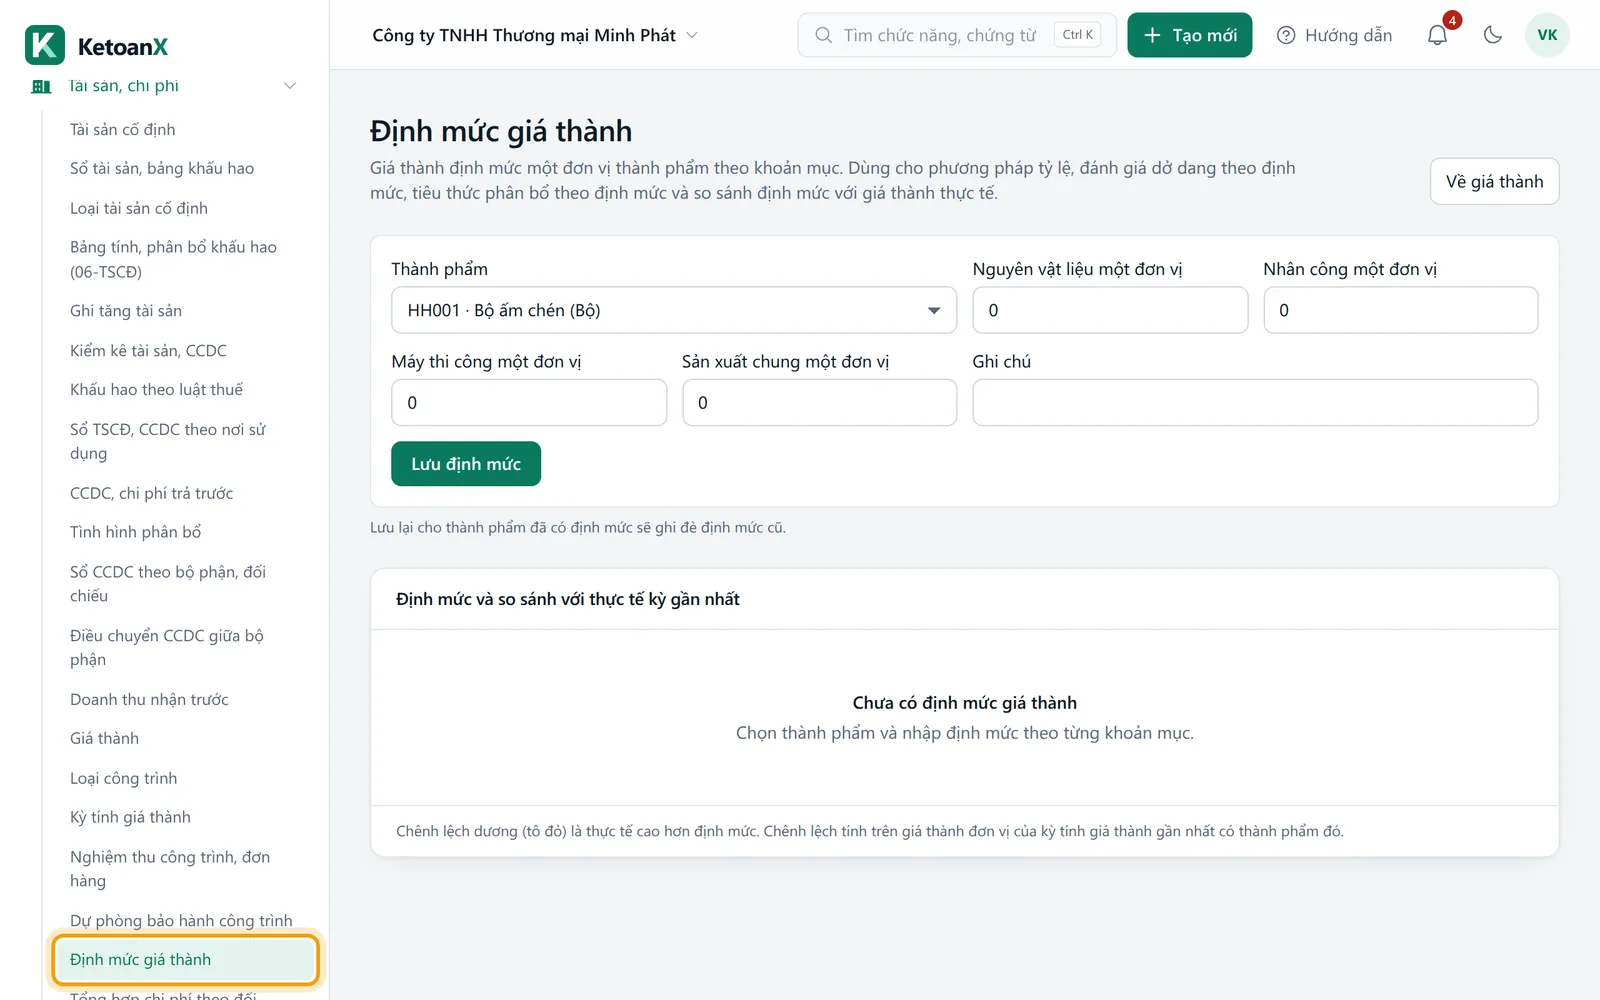
Task: Open the Thành phẩm product dropdown
Action: point(674,310)
